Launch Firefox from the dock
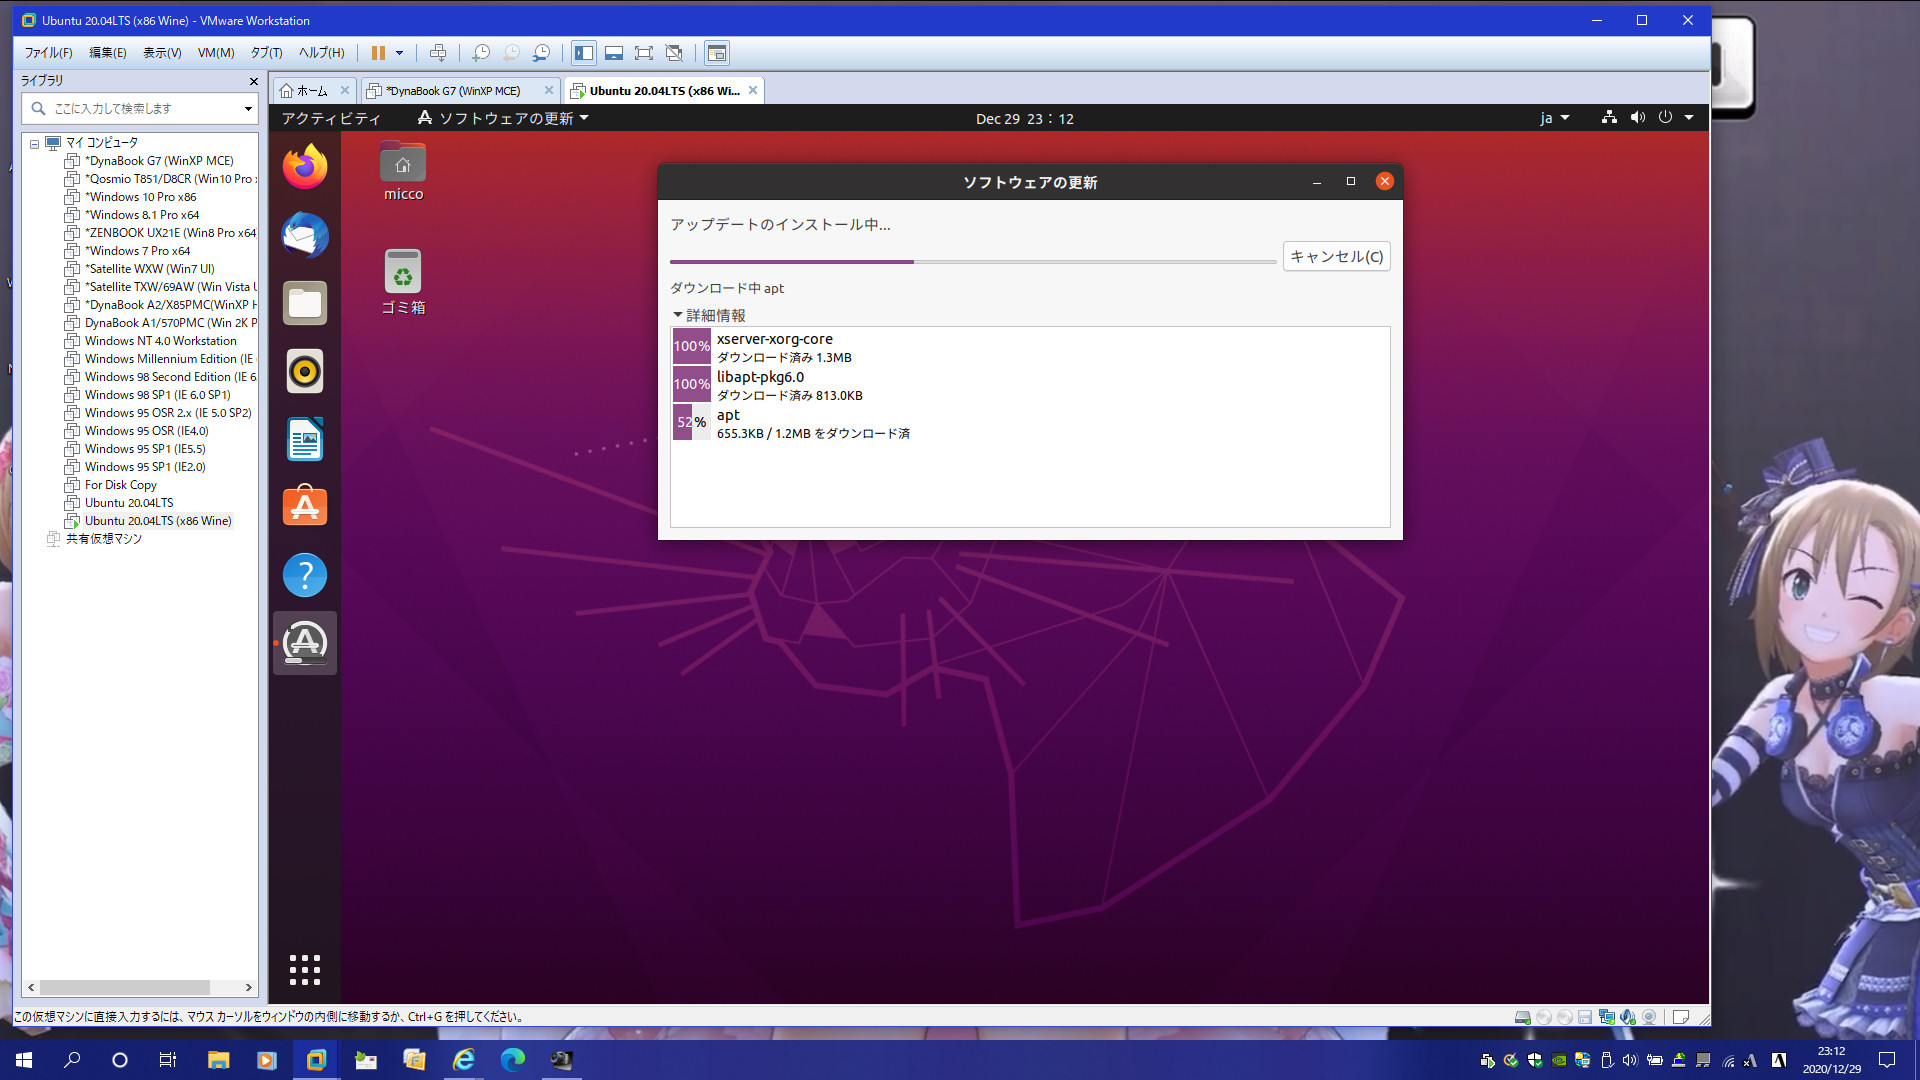 [305, 166]
